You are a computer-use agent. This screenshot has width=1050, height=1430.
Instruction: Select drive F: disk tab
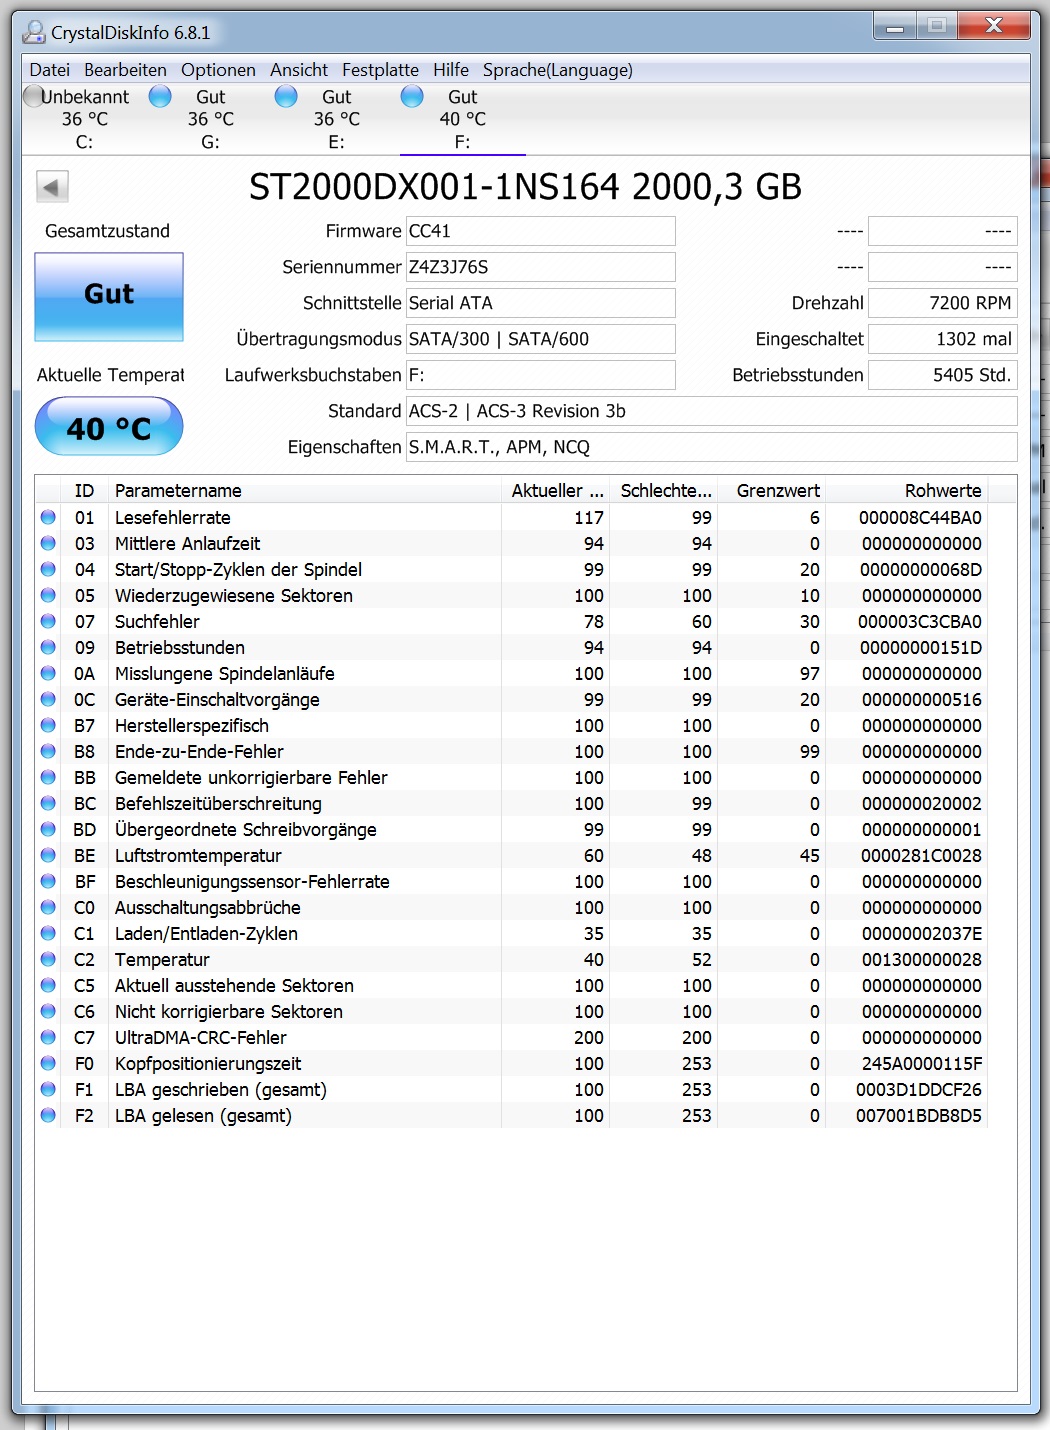point(463,119)
